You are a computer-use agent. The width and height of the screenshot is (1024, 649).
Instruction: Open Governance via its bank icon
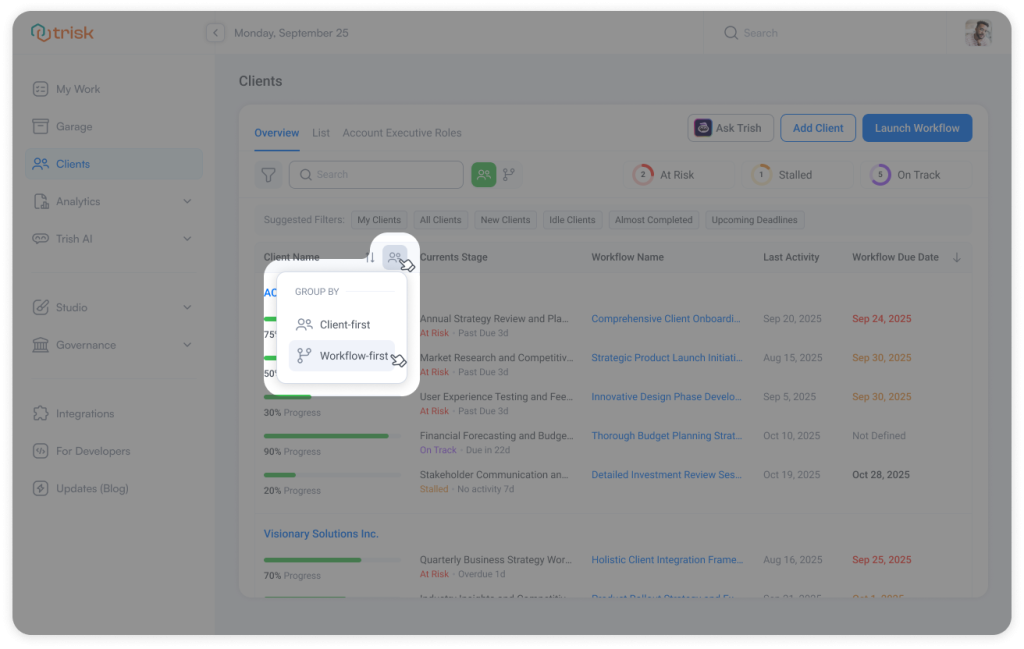tap(39, 344)
